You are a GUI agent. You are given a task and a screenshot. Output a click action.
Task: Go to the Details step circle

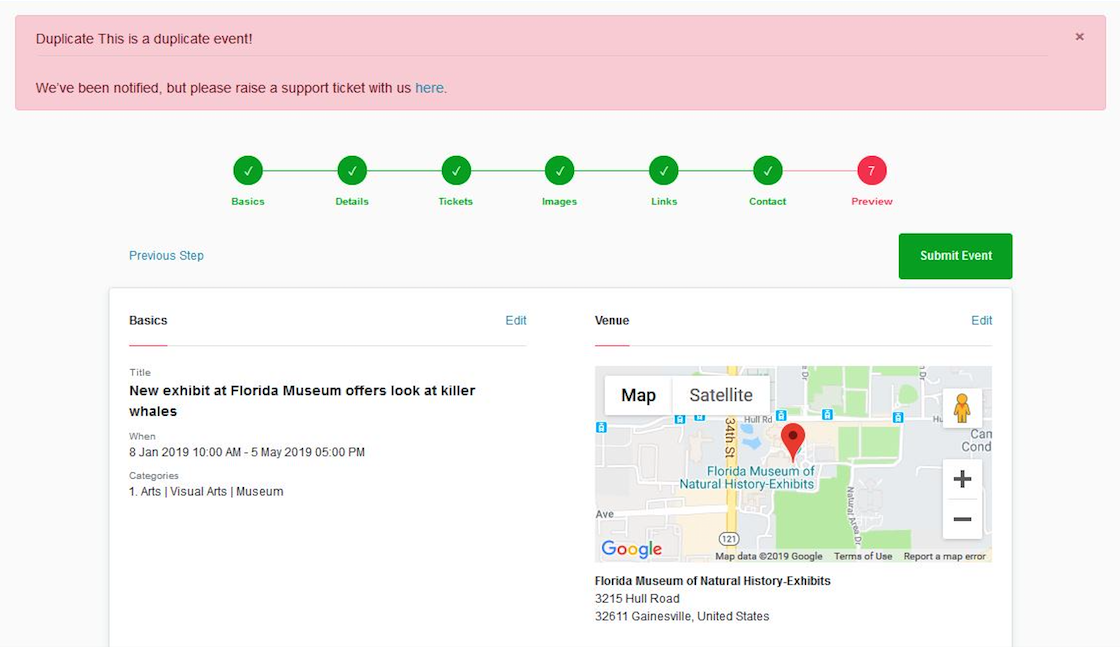click(352, 171)
